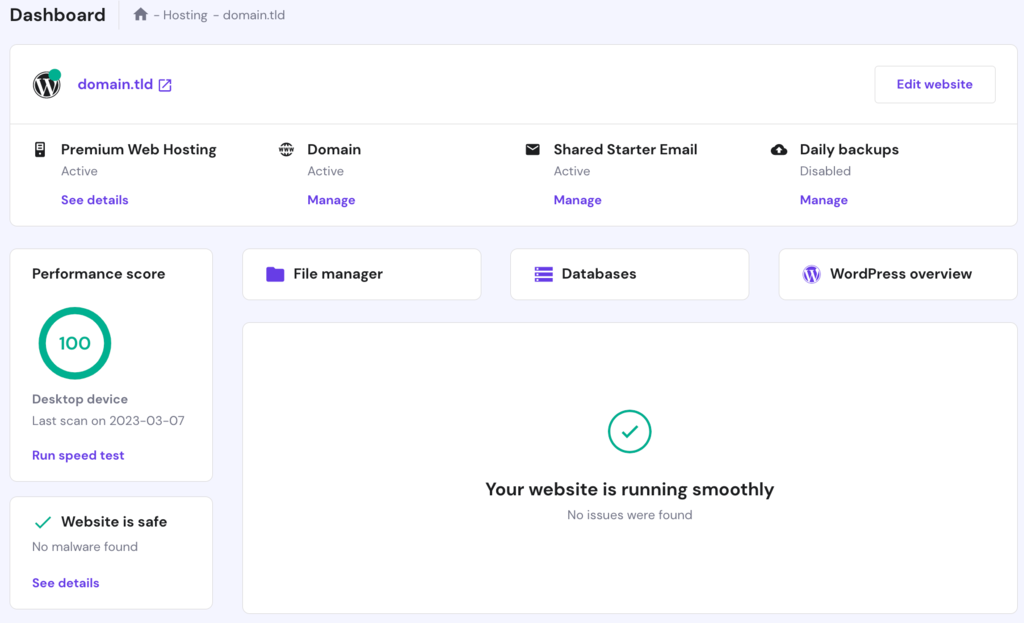Select the globe icon beside Domain
This screenshot has width=1024, height=623.
pos(285,149)
